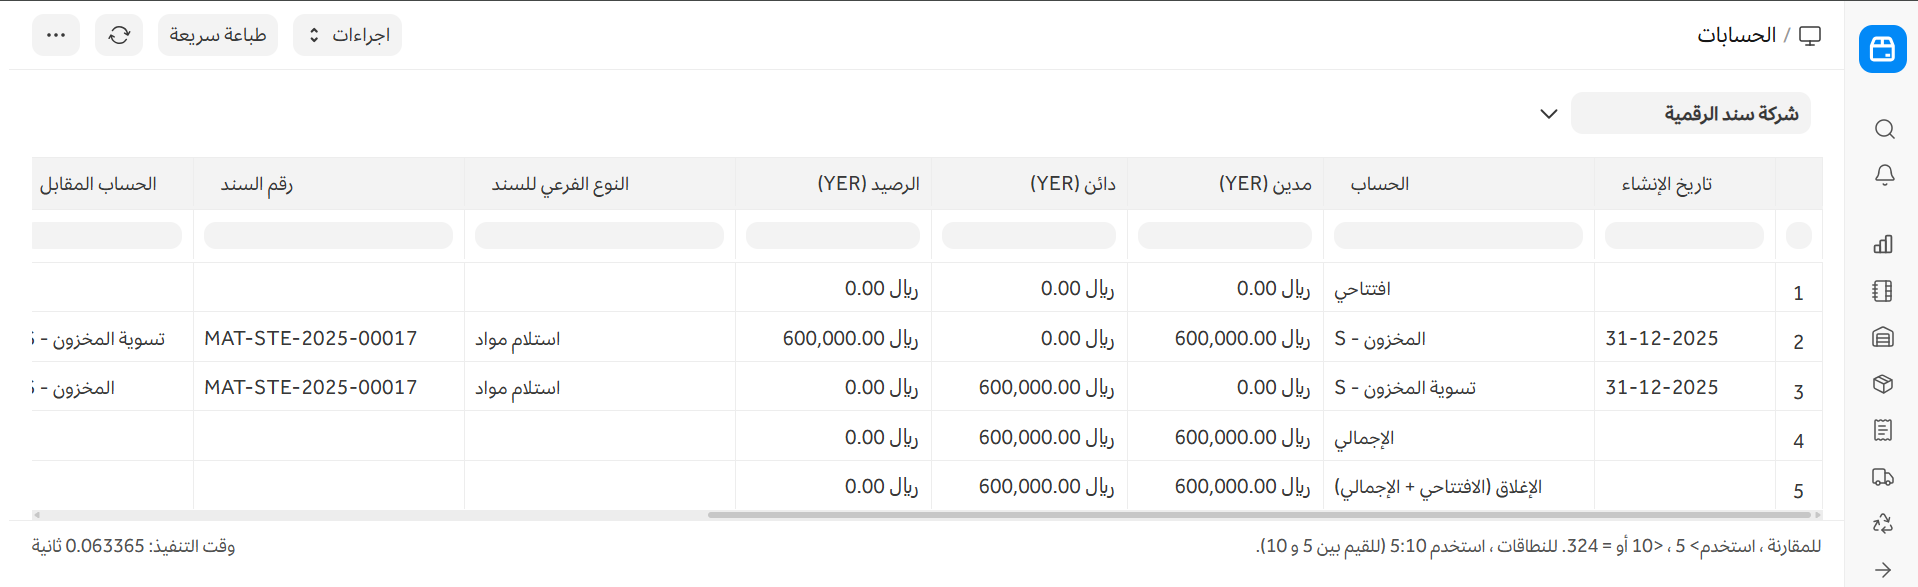Open notifications bell in sidebar

pos(1884,175)
